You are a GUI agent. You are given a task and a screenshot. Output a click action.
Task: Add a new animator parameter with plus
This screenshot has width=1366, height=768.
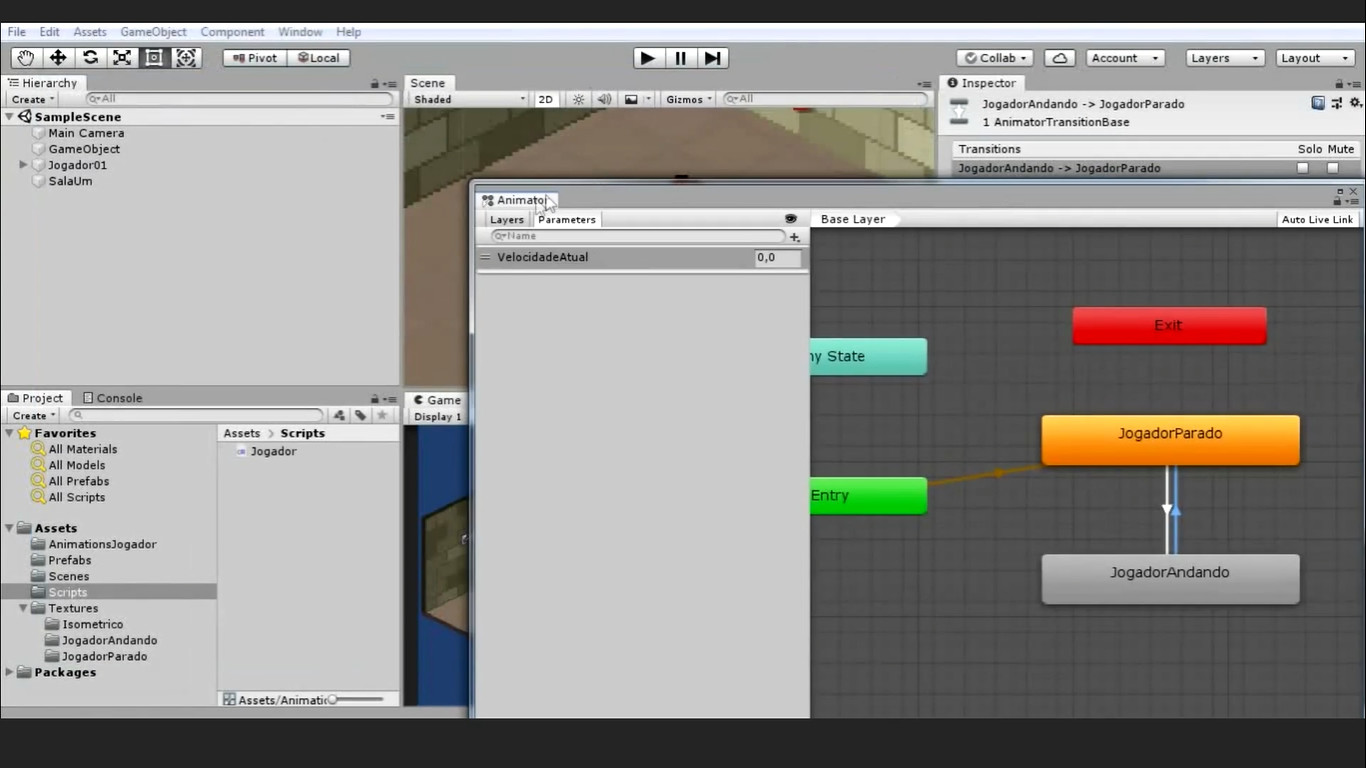coord(795,237)
